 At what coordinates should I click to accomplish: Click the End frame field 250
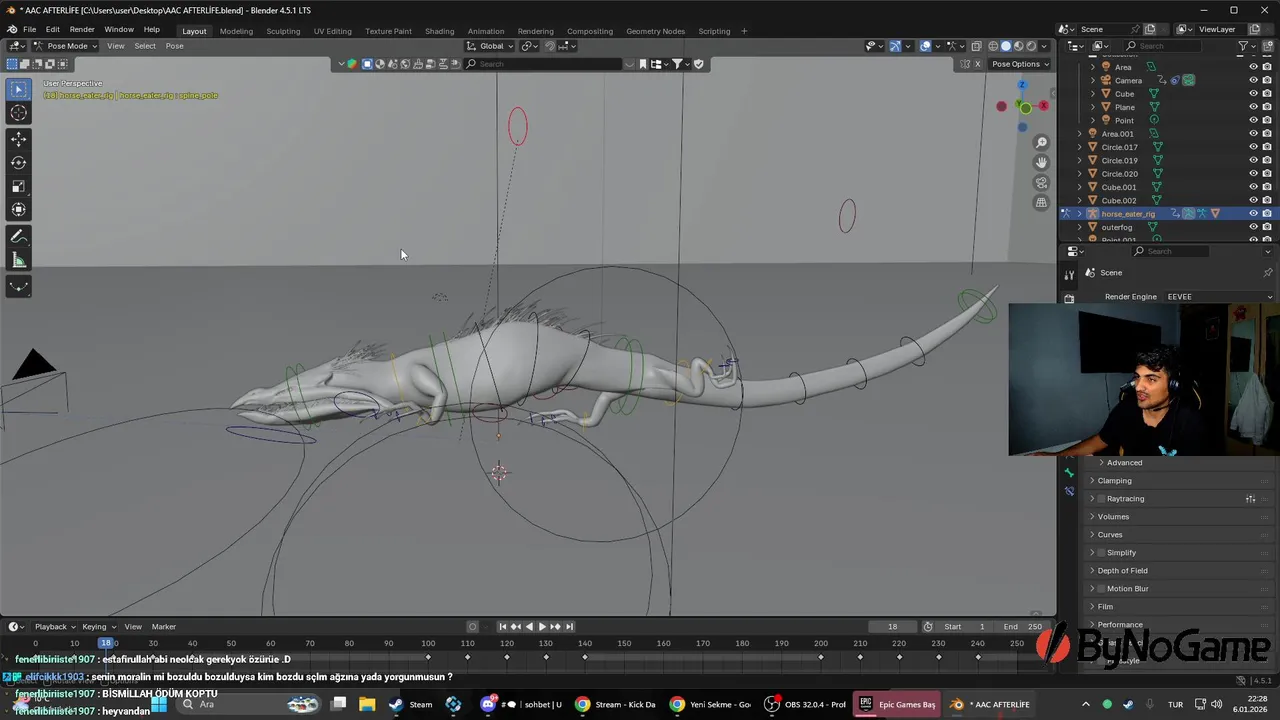[x=1023, y=627]
